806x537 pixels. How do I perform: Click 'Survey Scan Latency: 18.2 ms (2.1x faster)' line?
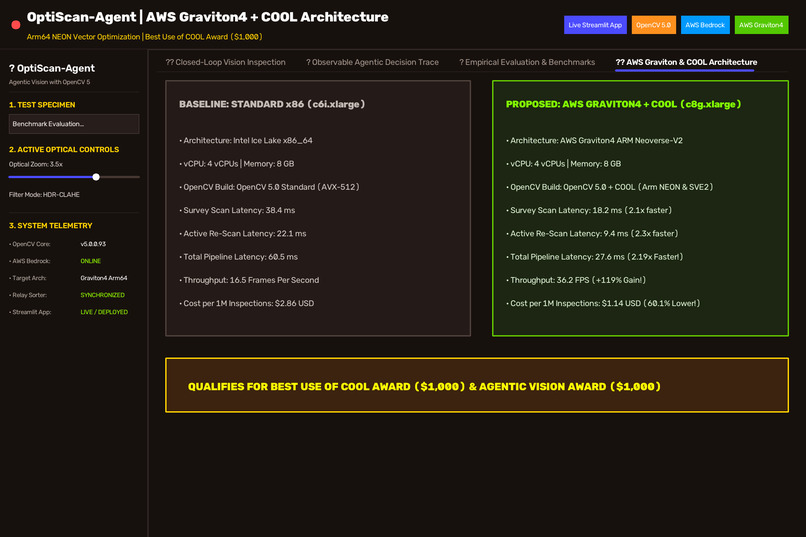(589, 210)
